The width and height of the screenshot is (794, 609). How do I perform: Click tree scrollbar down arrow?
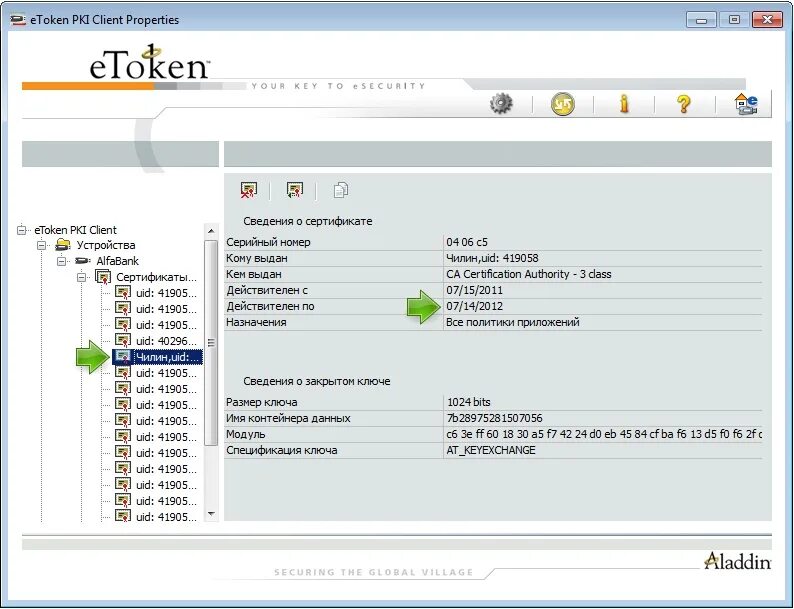pyautogui.click(x=211, y=514)
